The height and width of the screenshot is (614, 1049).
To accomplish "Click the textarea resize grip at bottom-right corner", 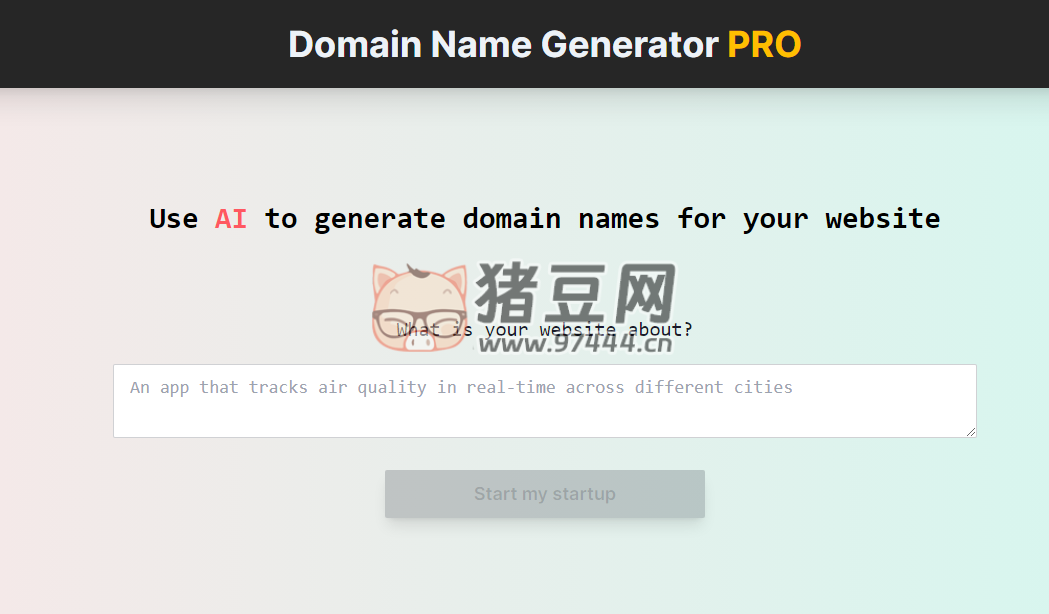I will [969, 430].
